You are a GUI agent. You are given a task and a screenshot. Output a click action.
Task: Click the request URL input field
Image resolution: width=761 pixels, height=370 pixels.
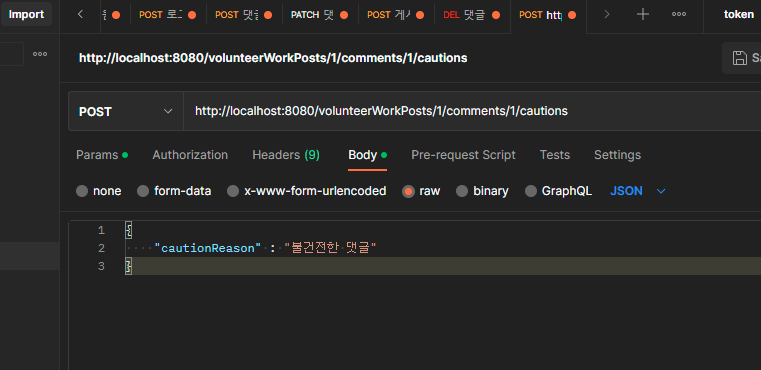tap(471, 111)
